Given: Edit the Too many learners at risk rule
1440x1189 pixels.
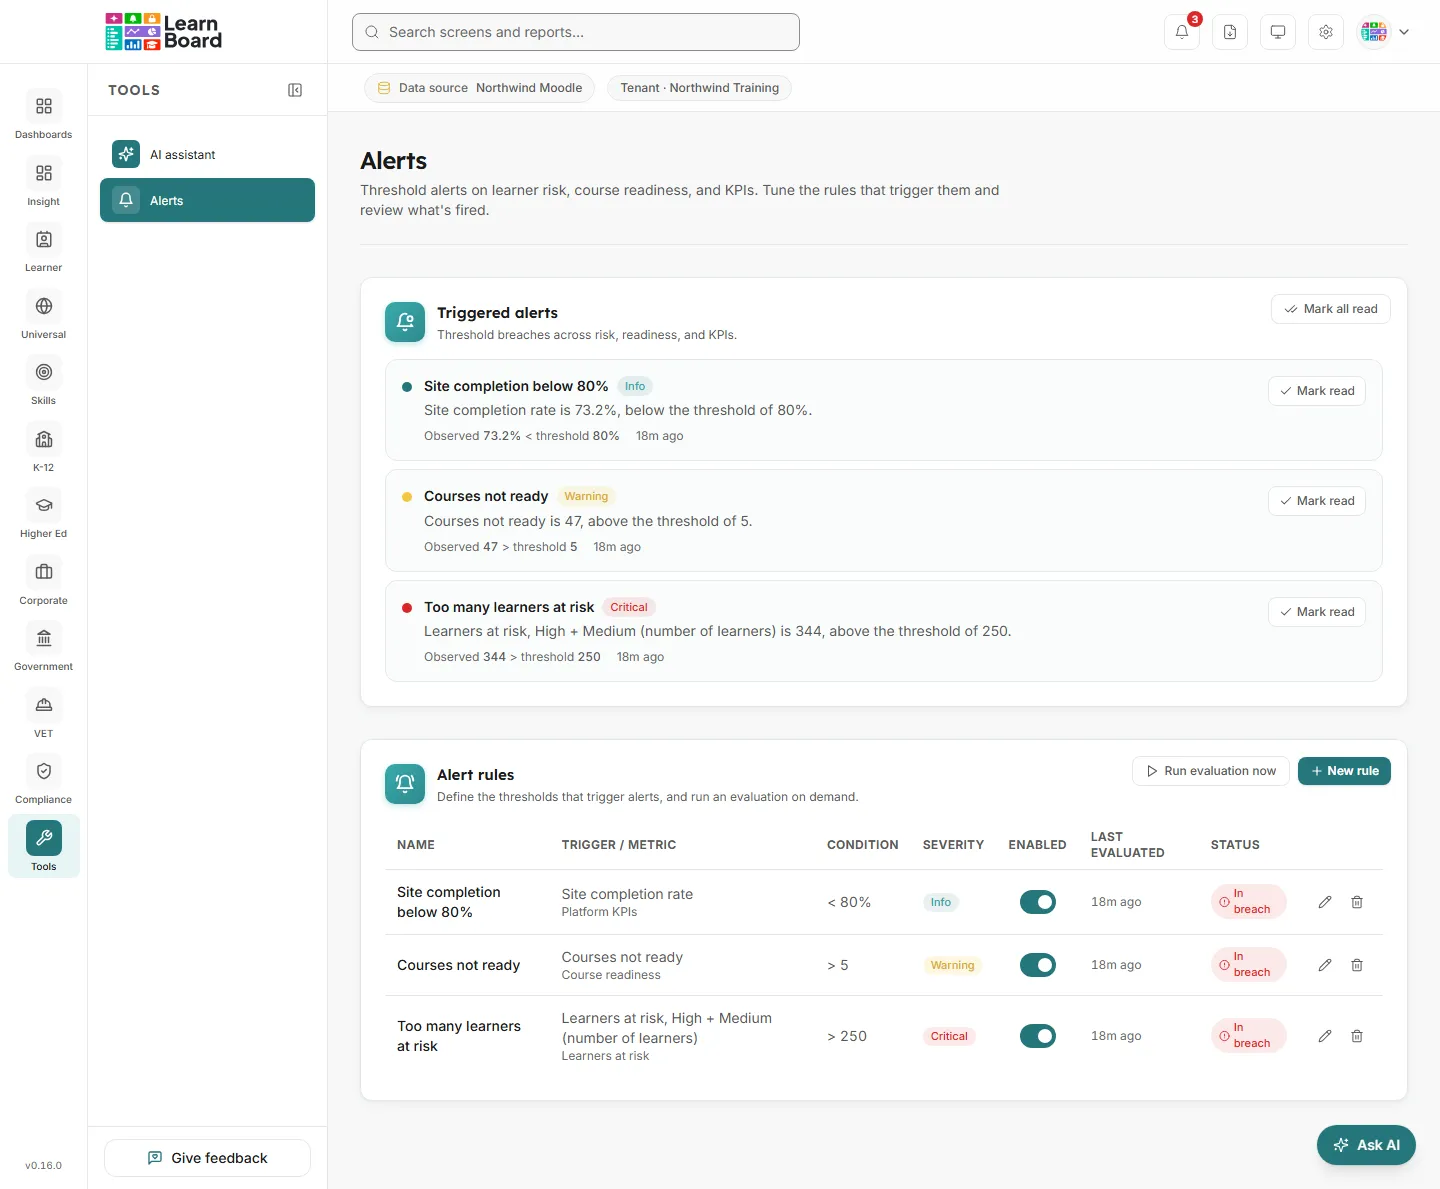Looking at the screenshot, I should pyautogui.click(x=1325, y=1036).
